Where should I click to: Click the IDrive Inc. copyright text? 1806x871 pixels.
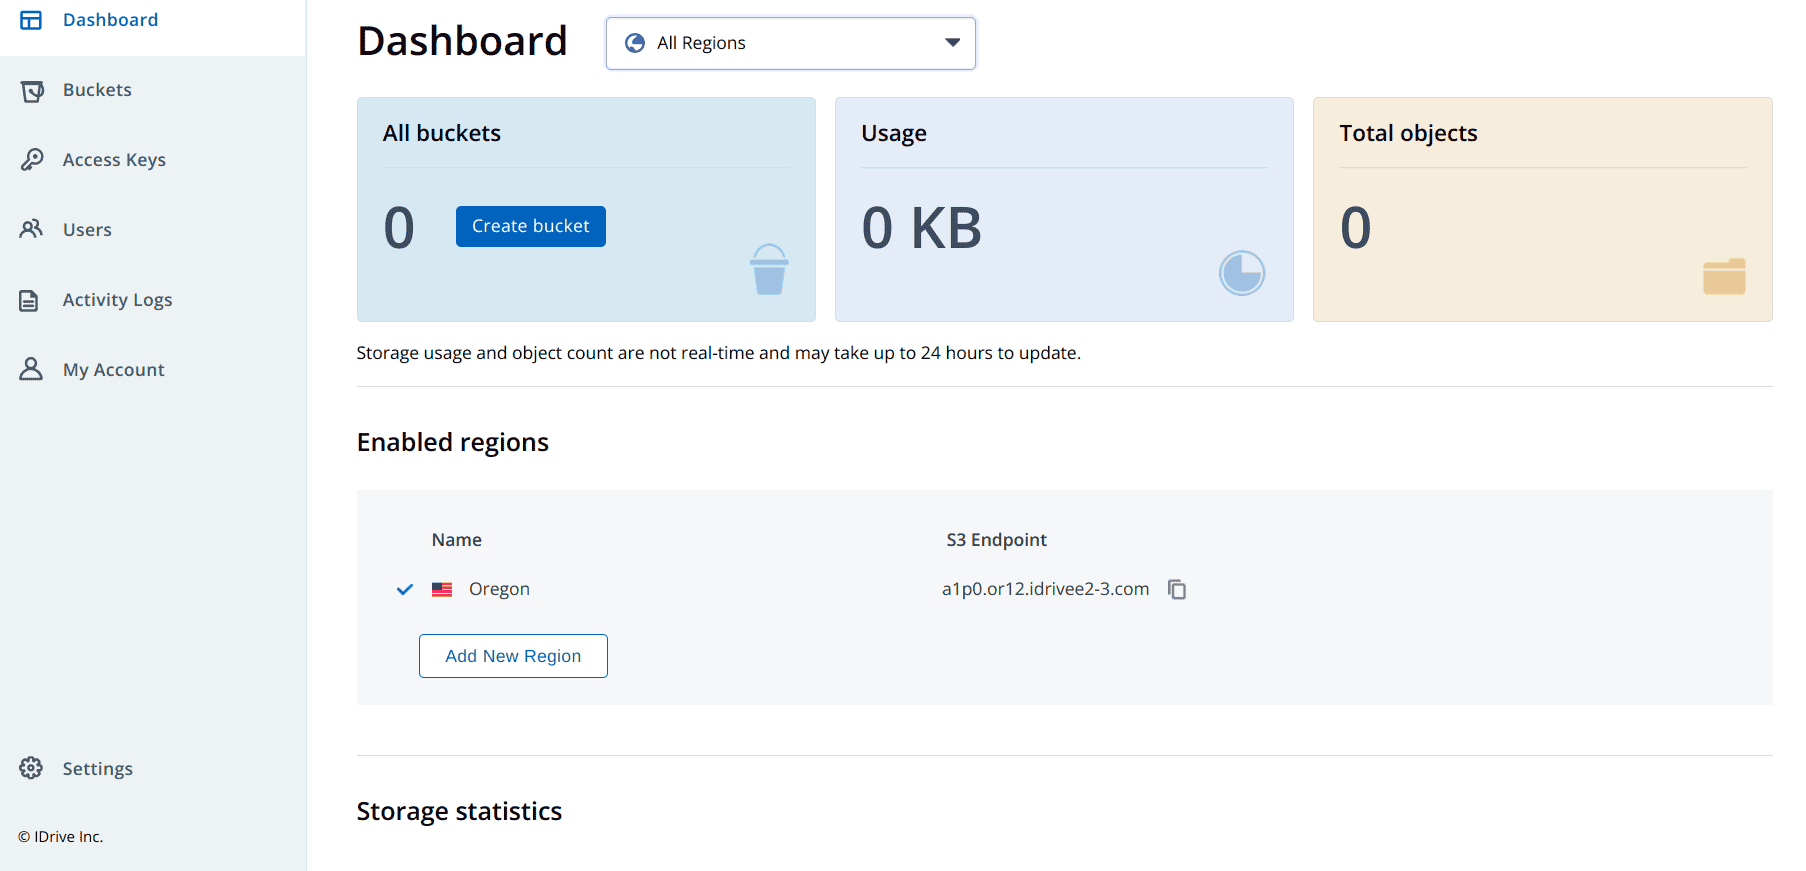(x=61, y=837)
